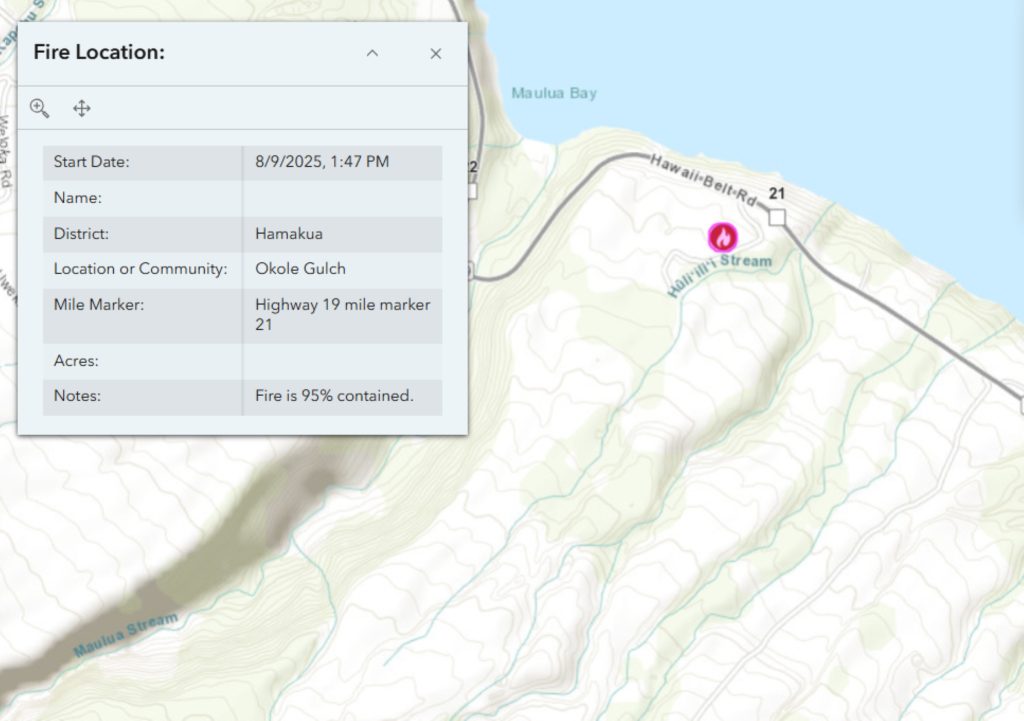1024x721 pixels.
Task: Click the District value Hamakua
Action: pyautogui.click(x=289, y=233)
